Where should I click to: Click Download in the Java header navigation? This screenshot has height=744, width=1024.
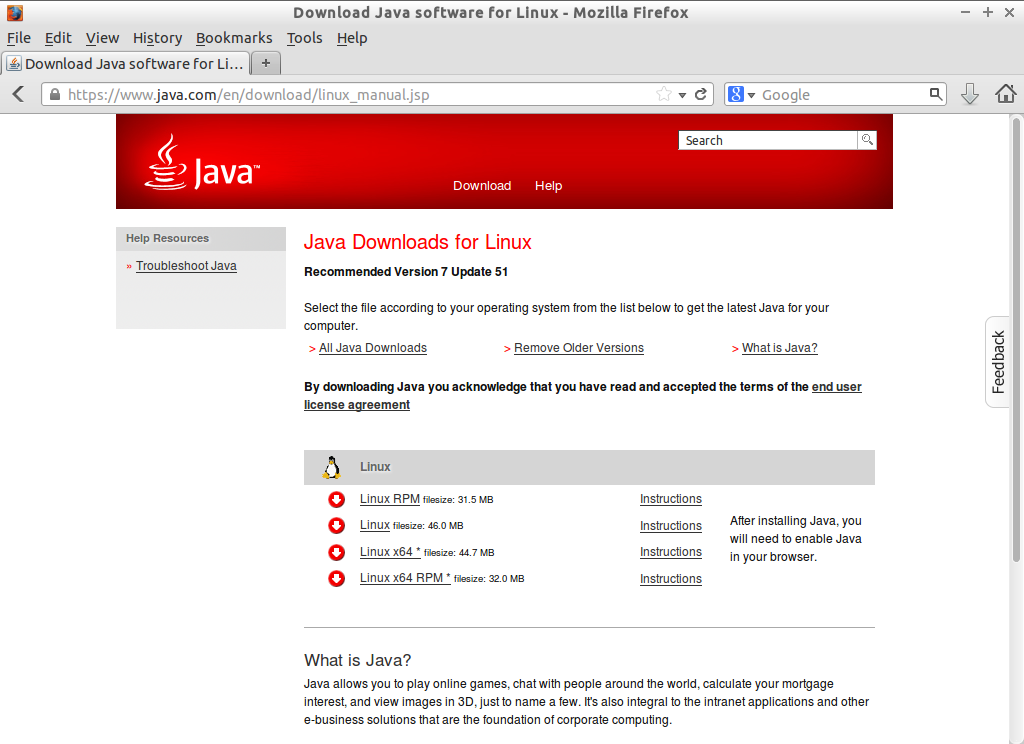coord(482,186)
